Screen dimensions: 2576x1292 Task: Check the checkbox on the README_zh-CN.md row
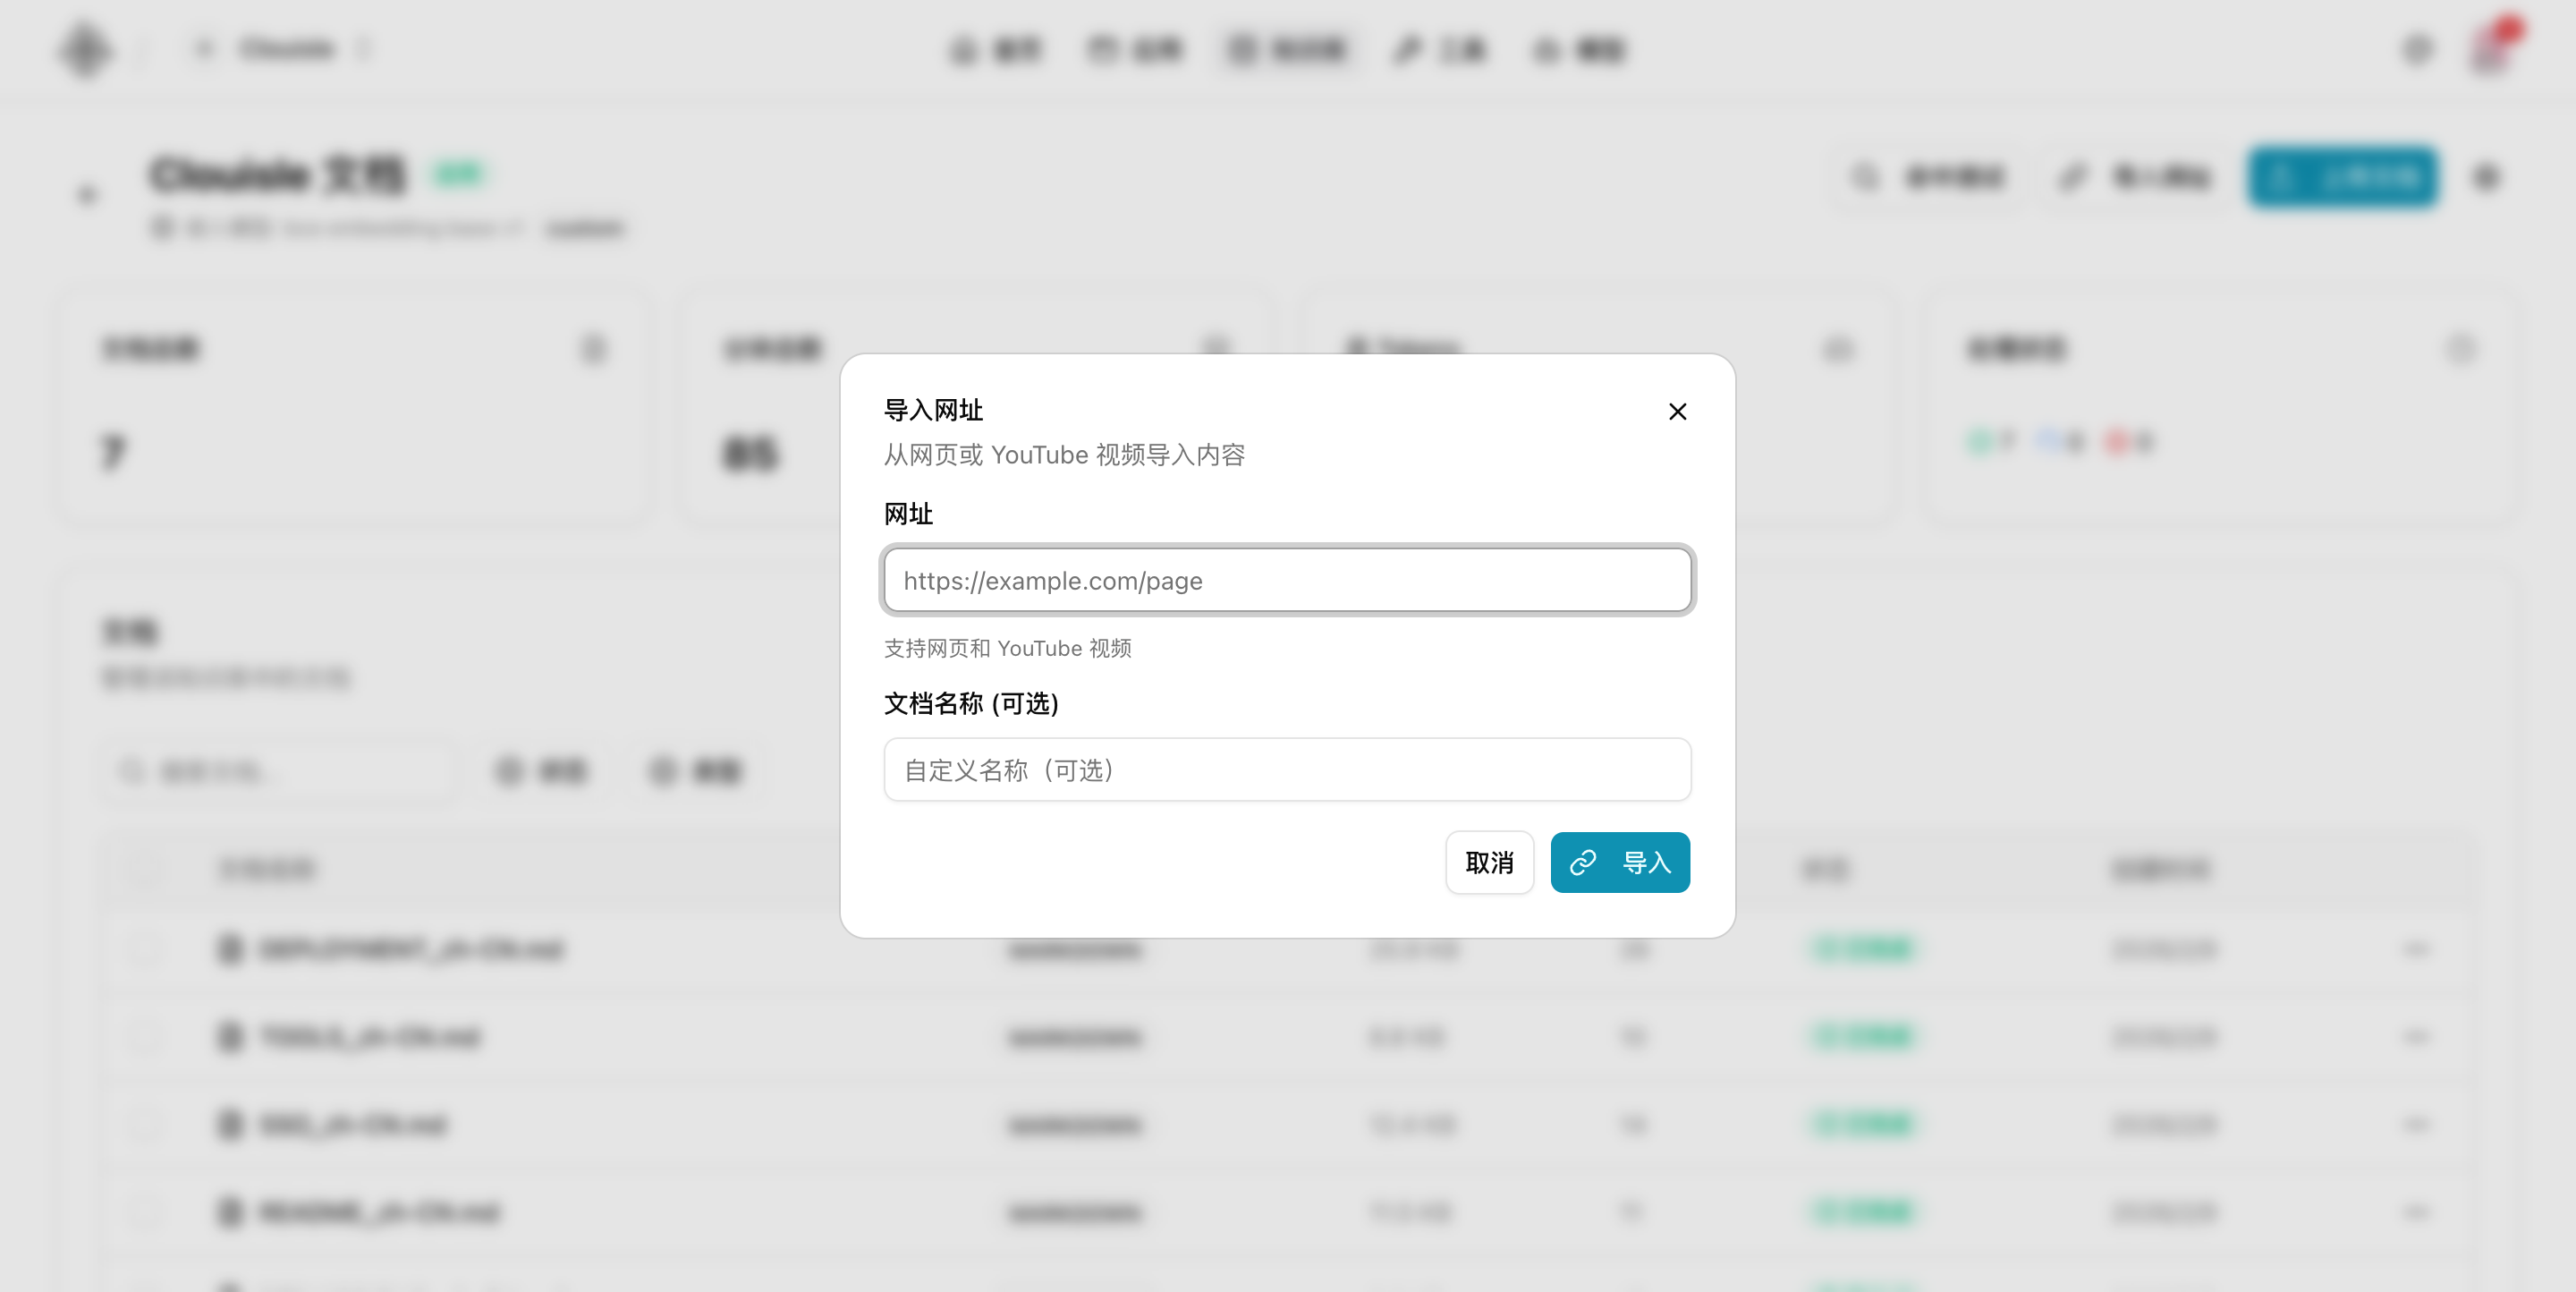[144, 1212]
